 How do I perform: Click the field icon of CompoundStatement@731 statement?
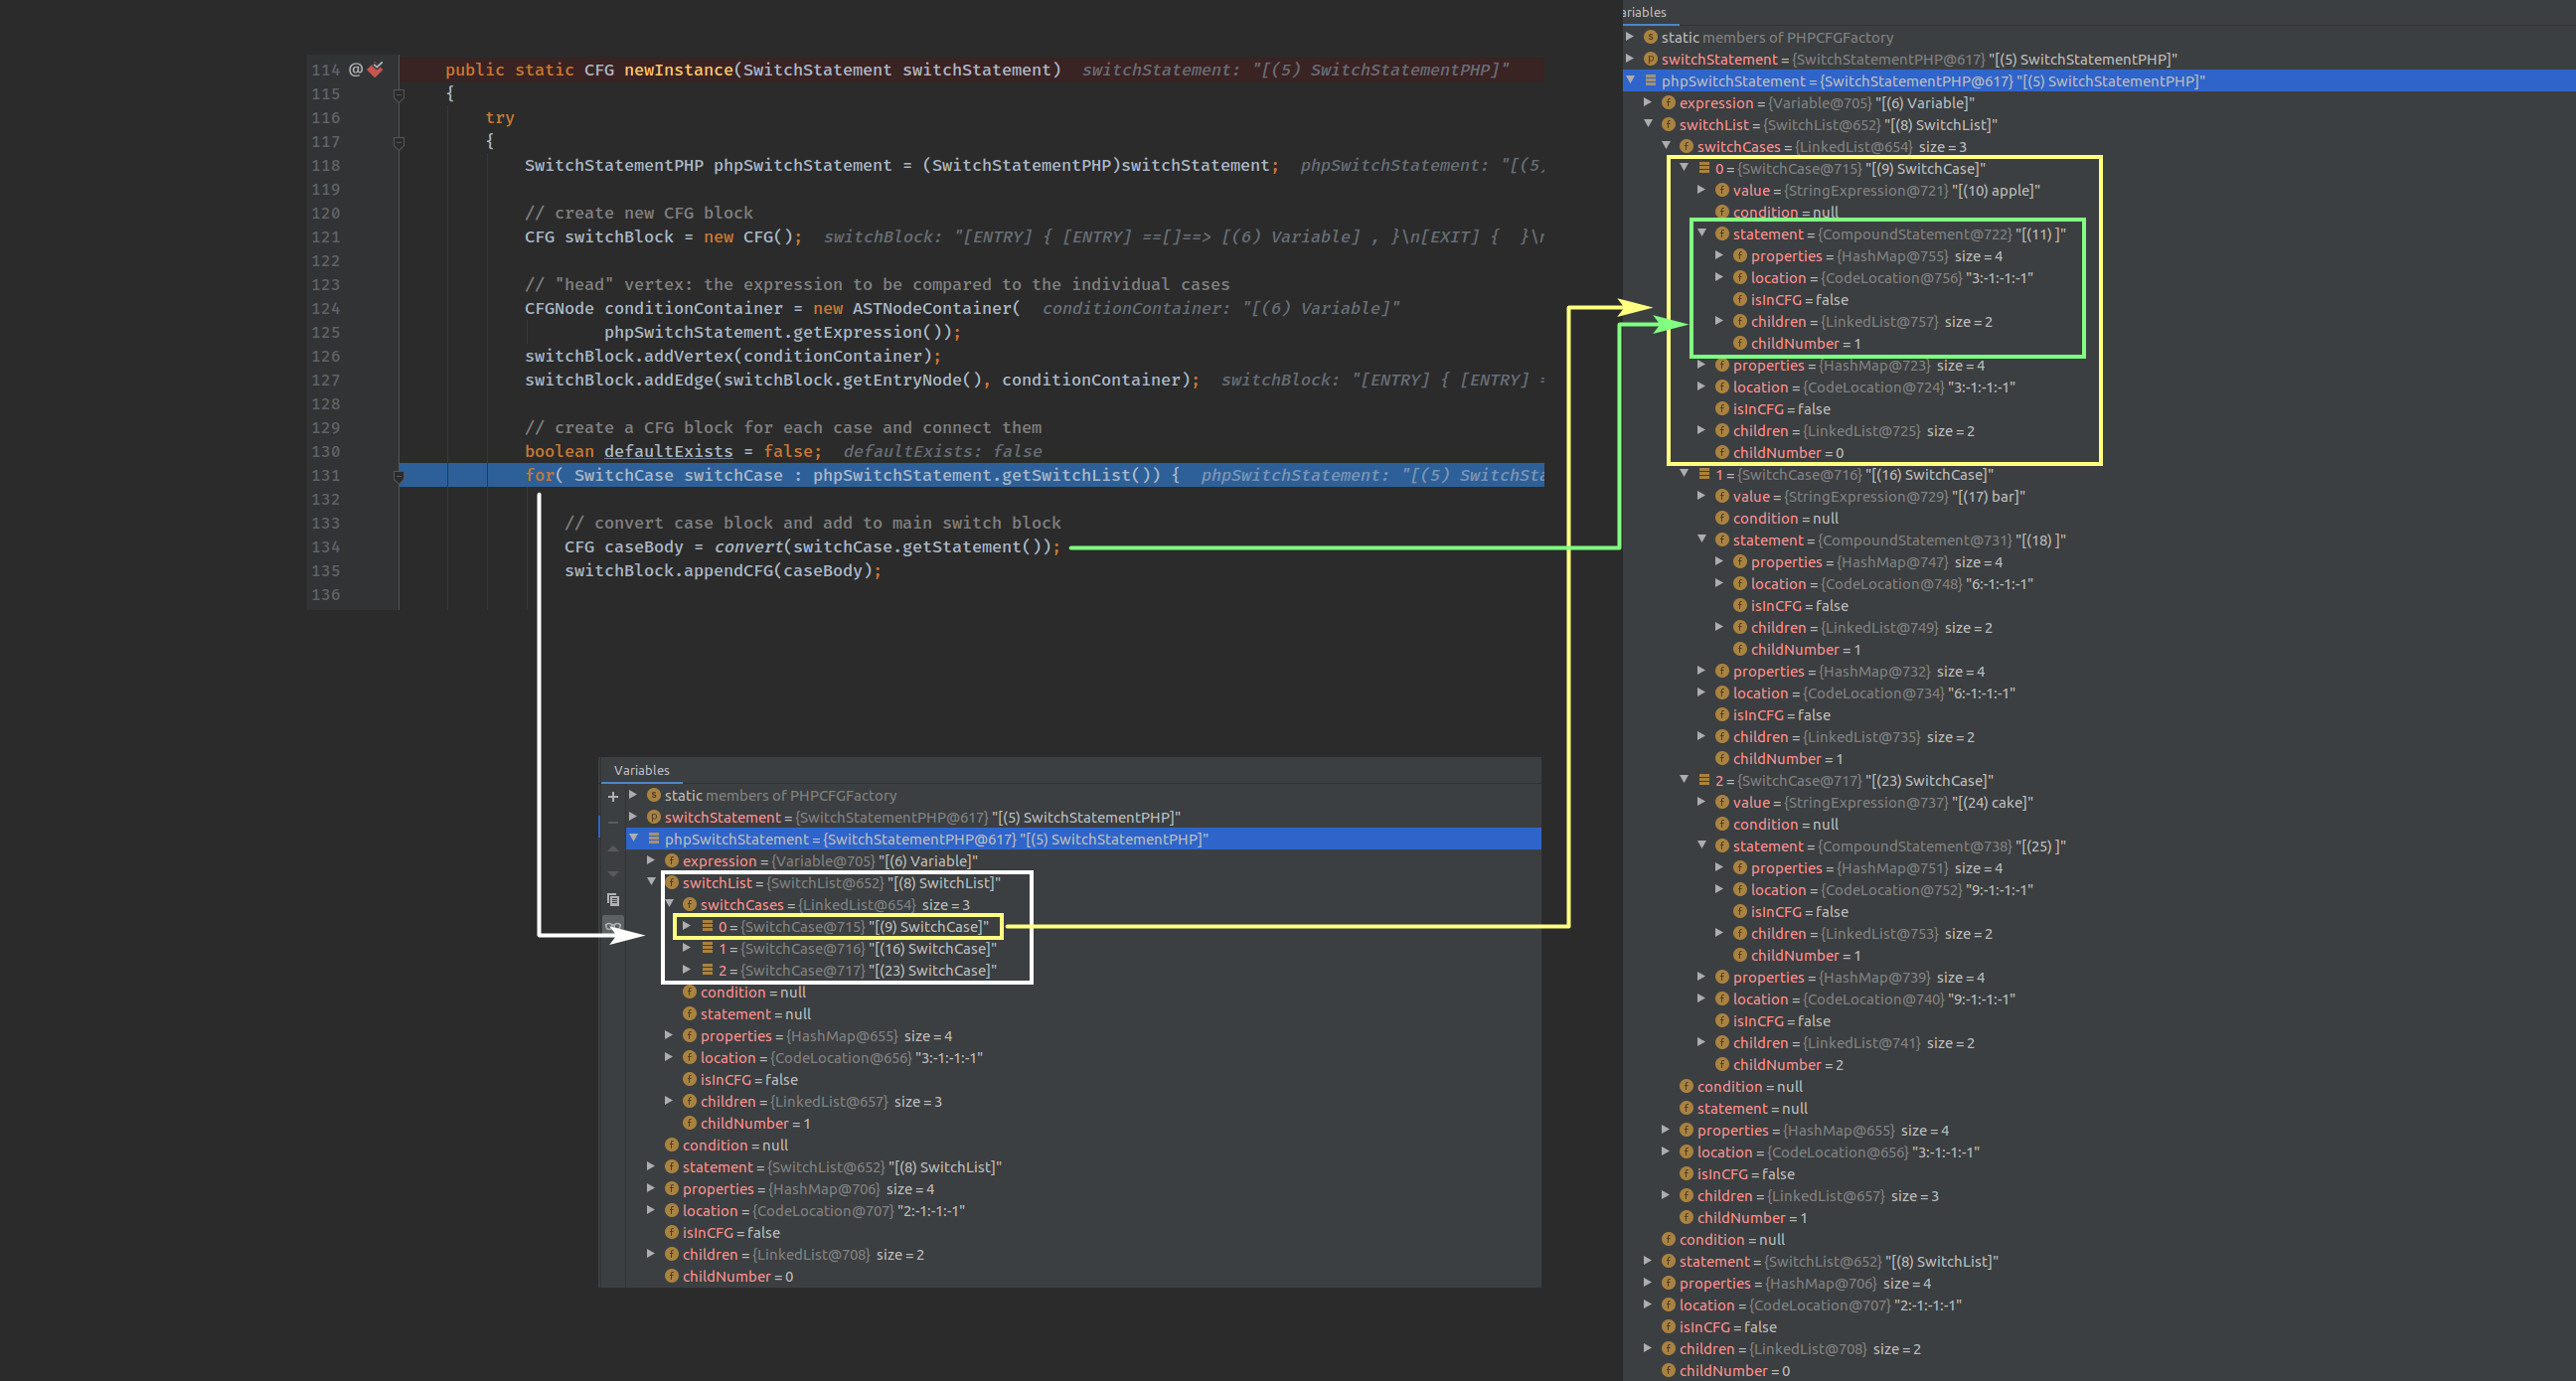coord(1722,540)
